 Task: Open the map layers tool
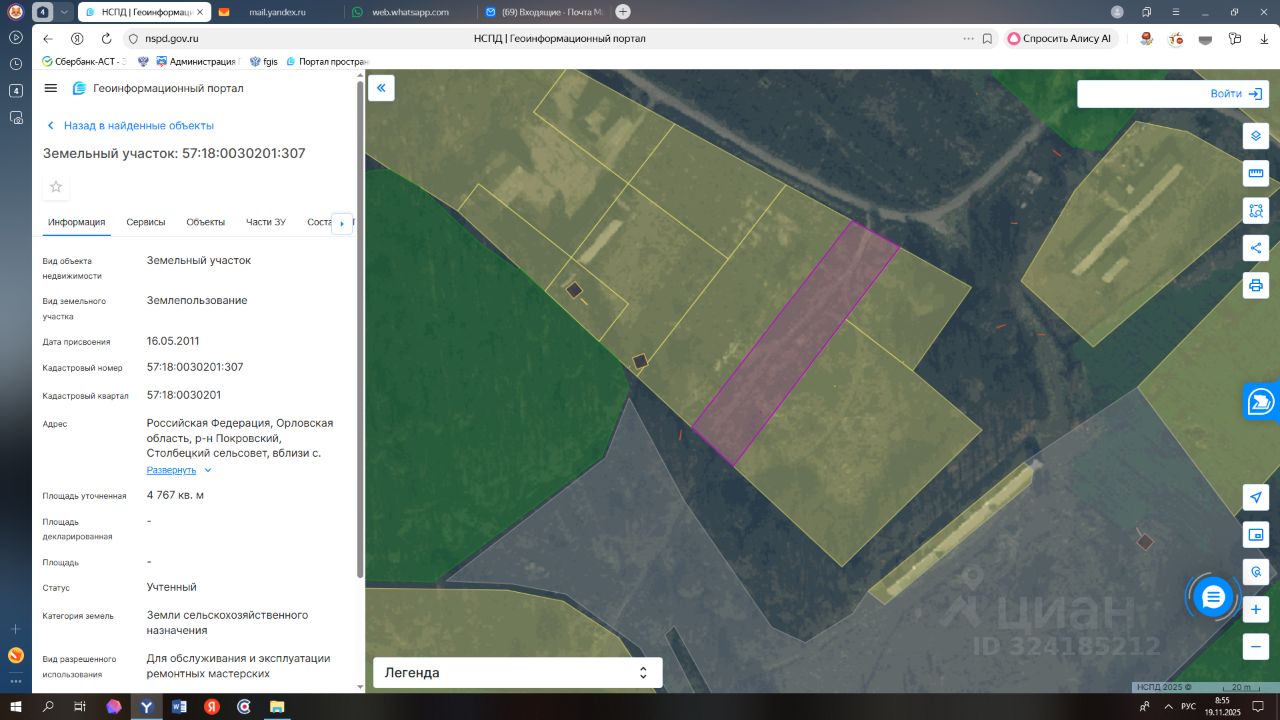pos(1256,136)
